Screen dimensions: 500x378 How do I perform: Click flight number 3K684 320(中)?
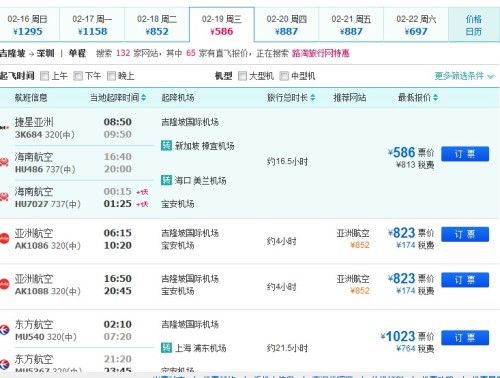pos(45,135)
